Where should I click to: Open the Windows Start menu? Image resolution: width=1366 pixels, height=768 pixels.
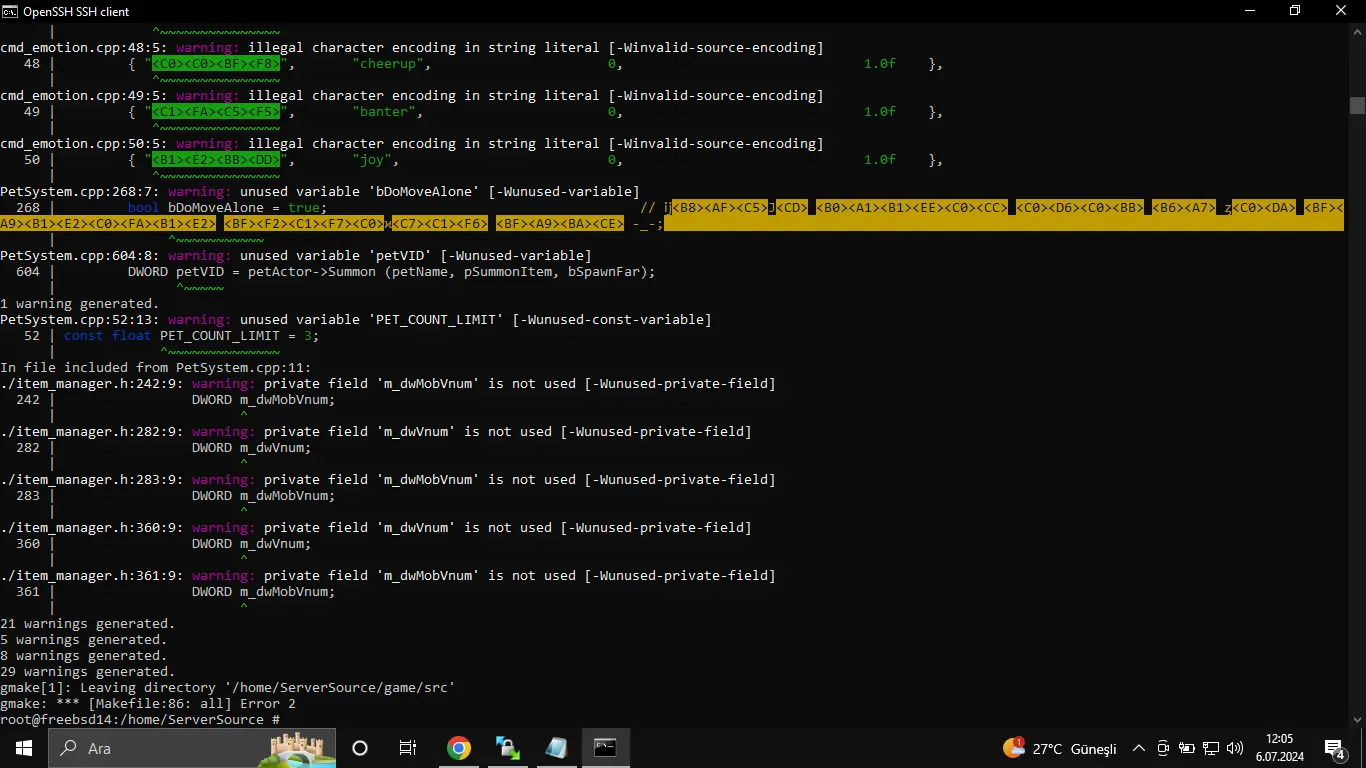[x=23, y=748]
